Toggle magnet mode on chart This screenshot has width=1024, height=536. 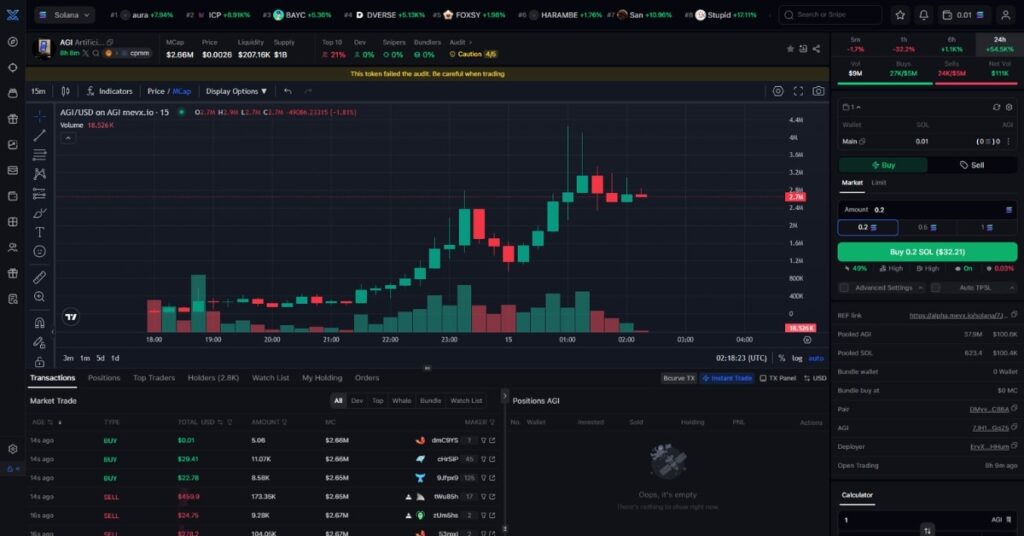(40, 323)
